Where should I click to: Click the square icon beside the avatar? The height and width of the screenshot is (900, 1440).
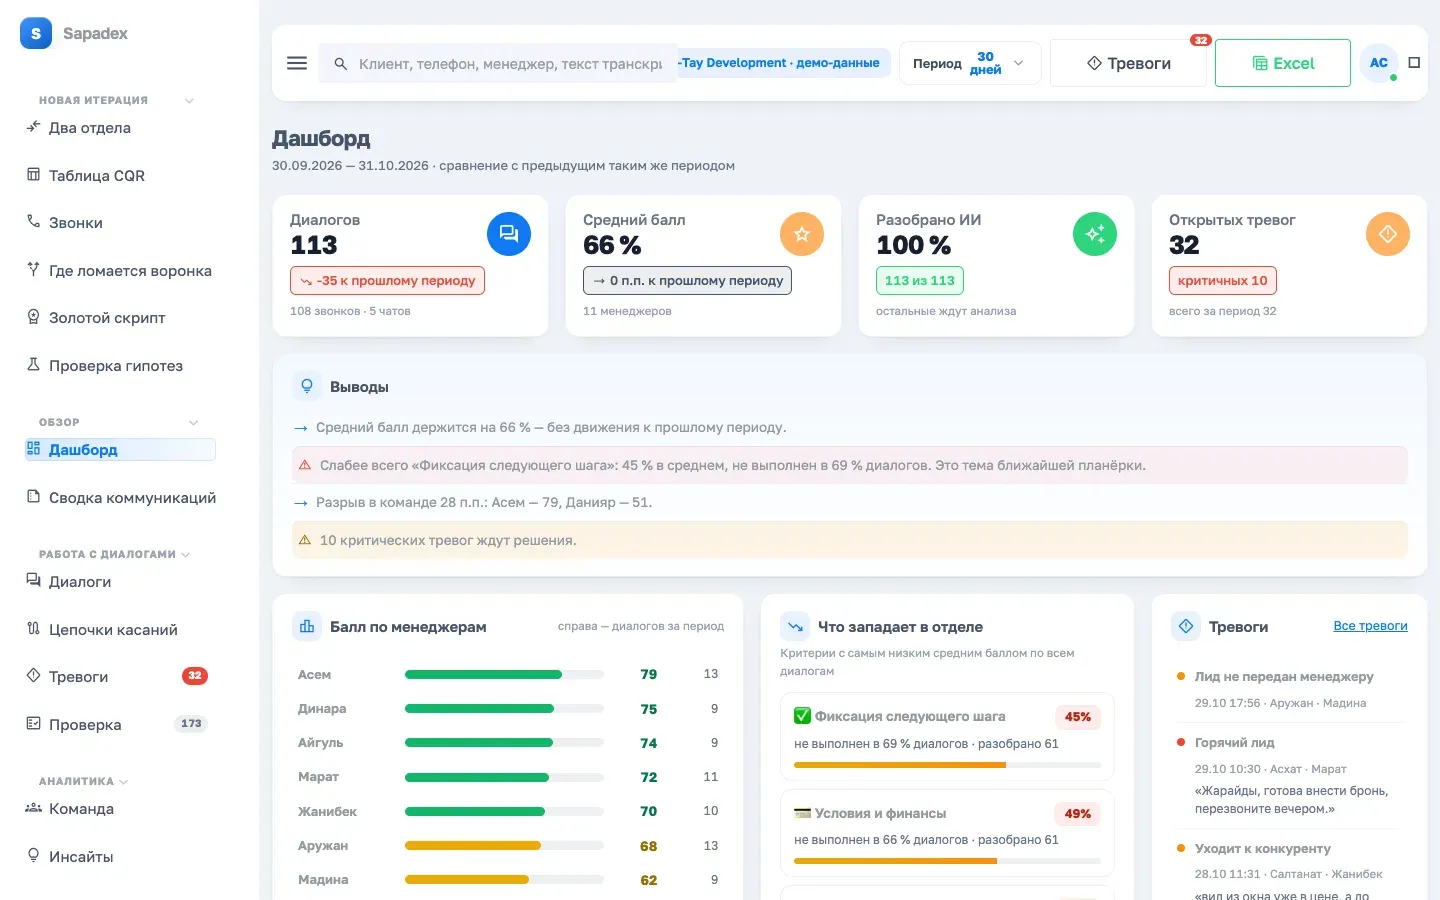tap(1414, 62)
